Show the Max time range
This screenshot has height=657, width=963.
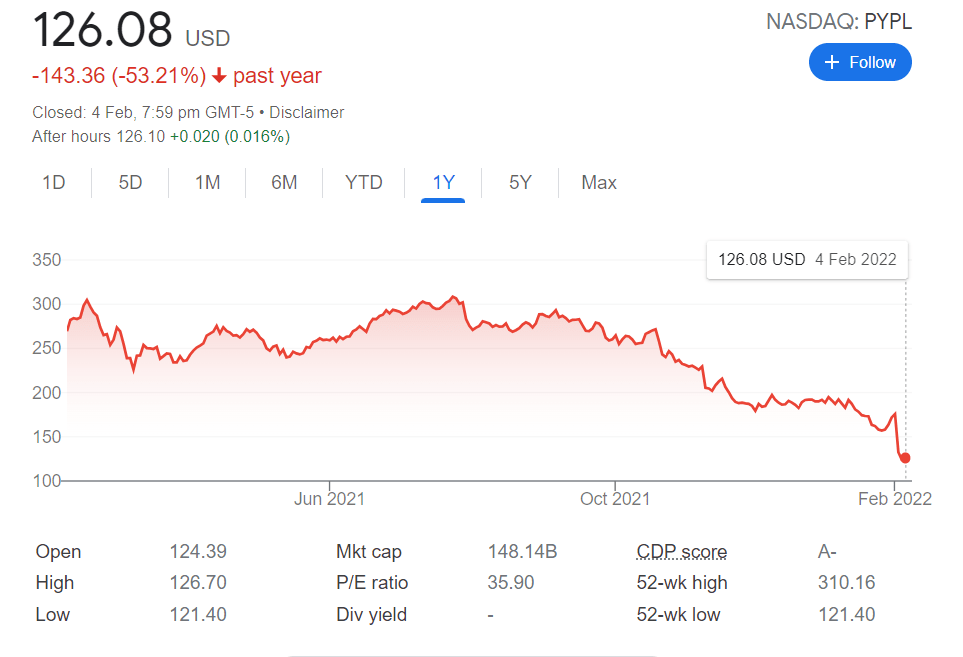pos(599,183)
